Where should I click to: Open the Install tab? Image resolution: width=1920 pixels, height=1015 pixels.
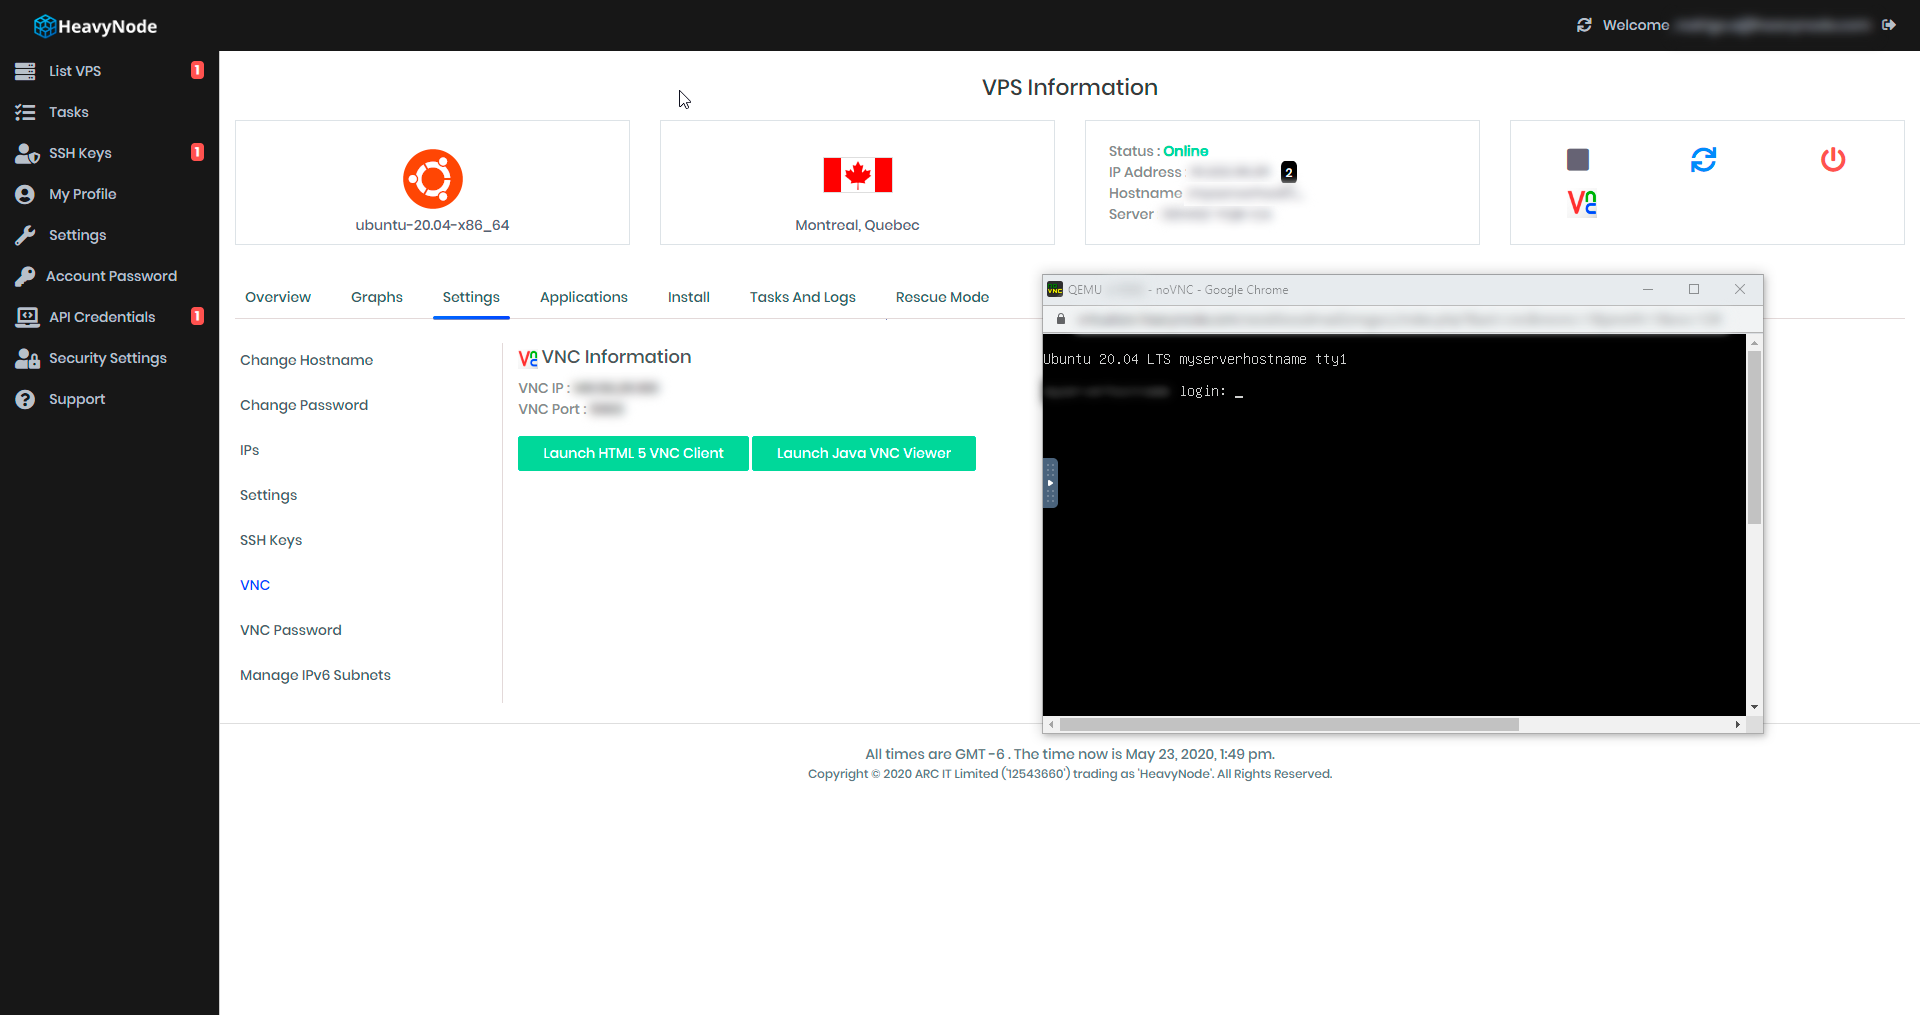pos(689,297)
